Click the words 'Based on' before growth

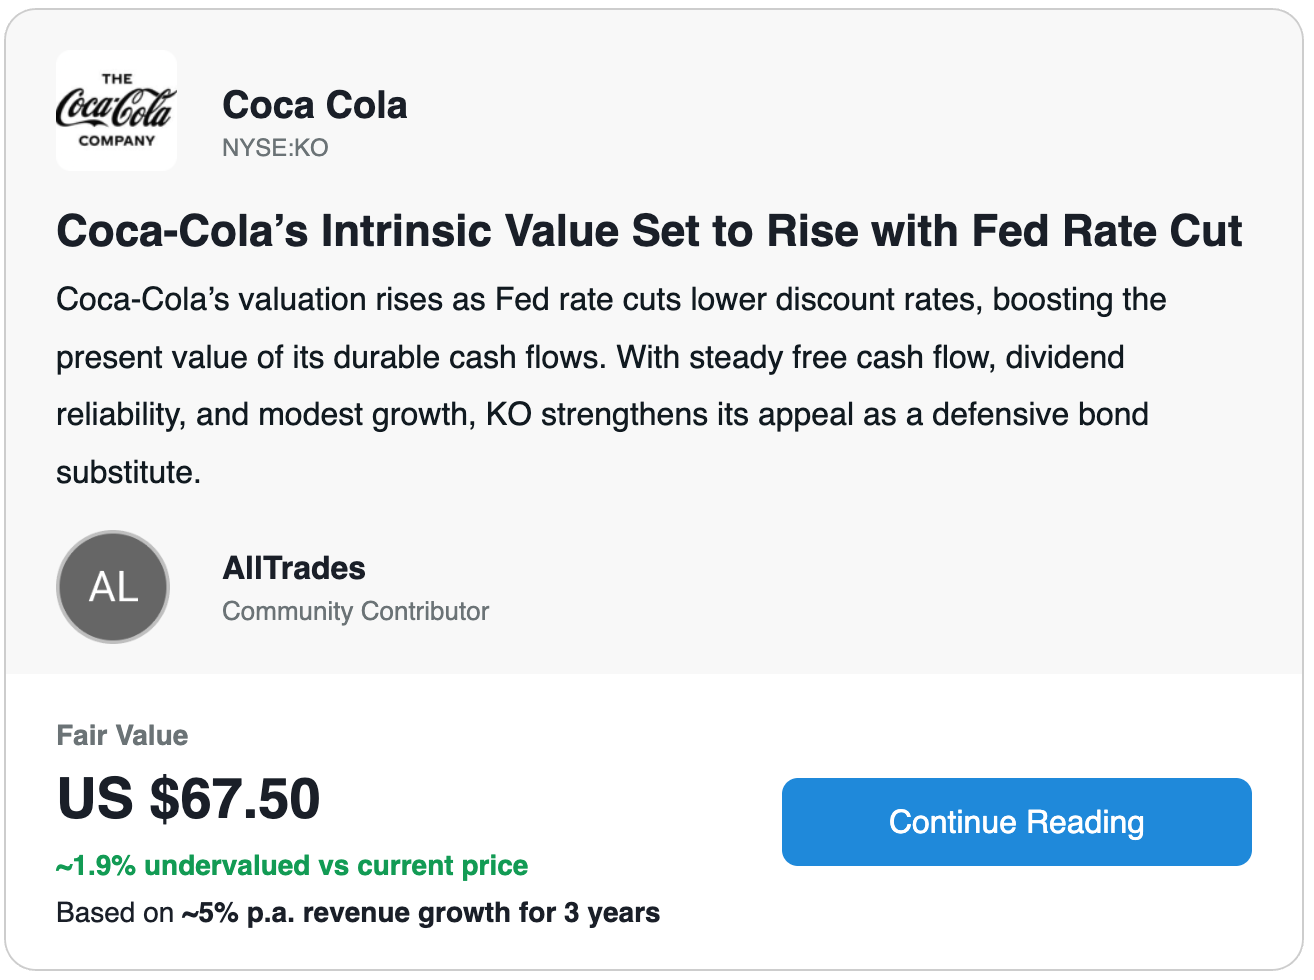click(x=115, y=913)
